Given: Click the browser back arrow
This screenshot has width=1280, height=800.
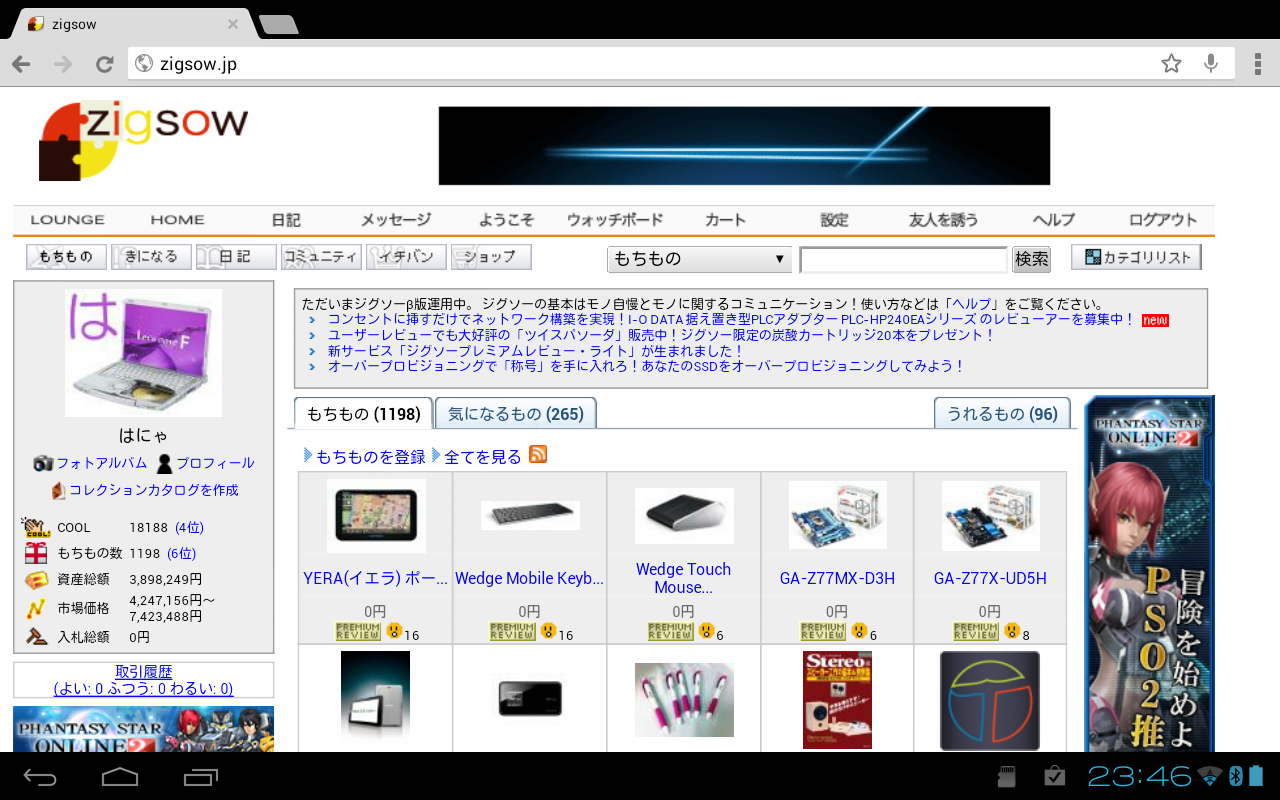Looking at the screenshot, I should pos(21,64).
